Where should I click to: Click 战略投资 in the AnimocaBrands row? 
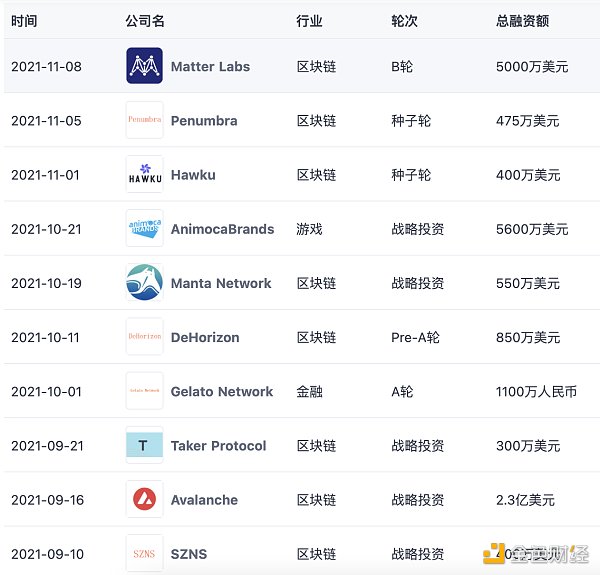click(417, 229)
